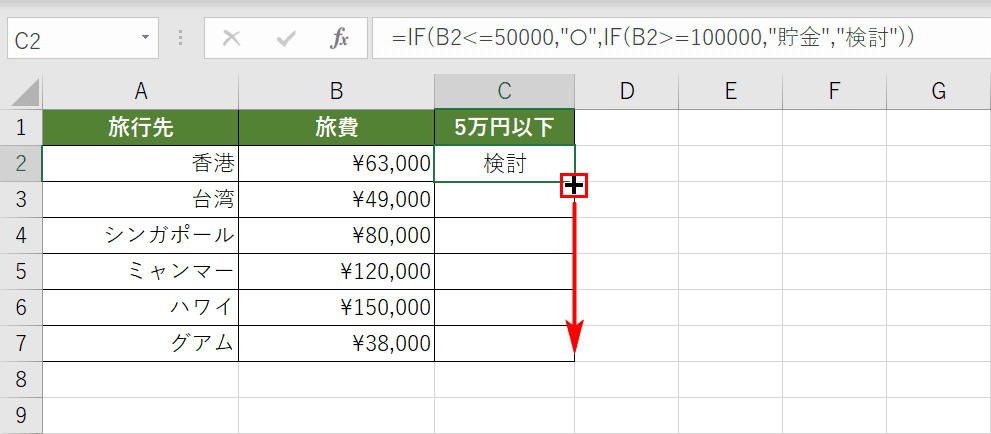Select column A header
Viewport: 991px width, 434px height.
coord(140,92)
